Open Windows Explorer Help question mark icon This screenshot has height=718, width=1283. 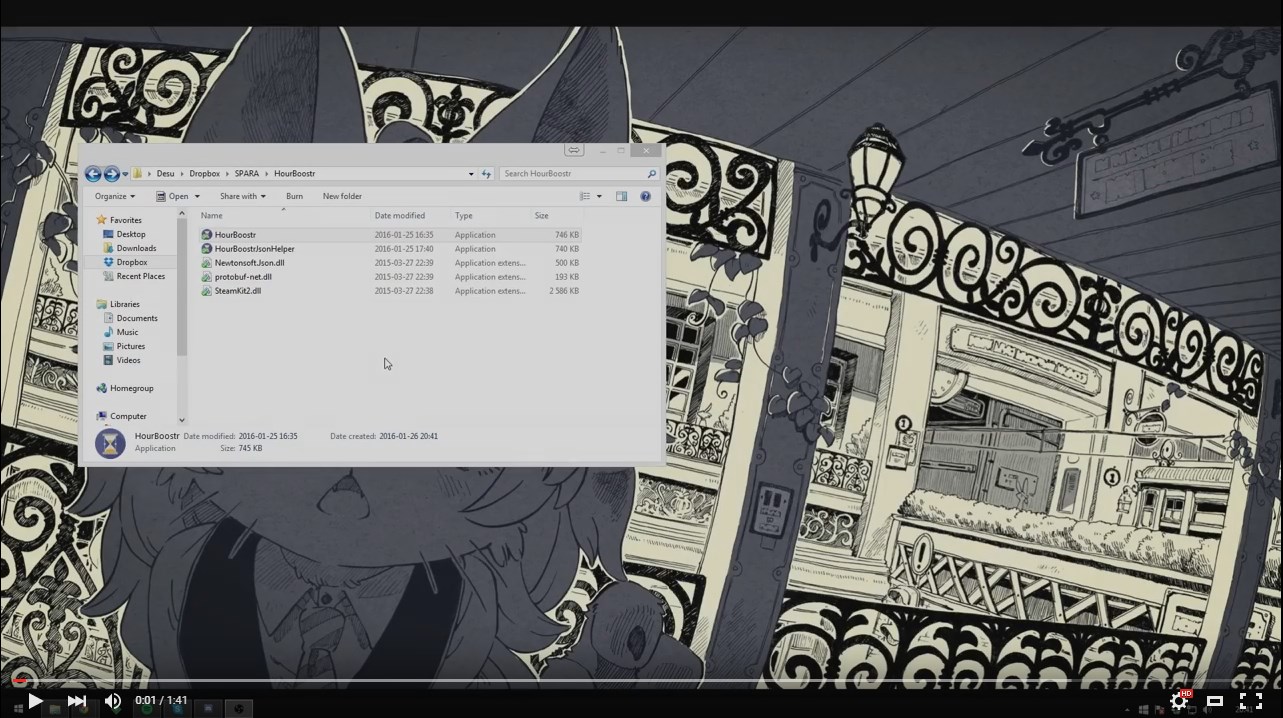645,196
